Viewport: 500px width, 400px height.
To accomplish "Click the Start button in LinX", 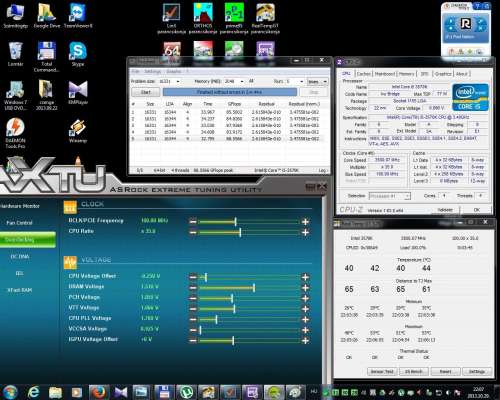I will [146, 92].
